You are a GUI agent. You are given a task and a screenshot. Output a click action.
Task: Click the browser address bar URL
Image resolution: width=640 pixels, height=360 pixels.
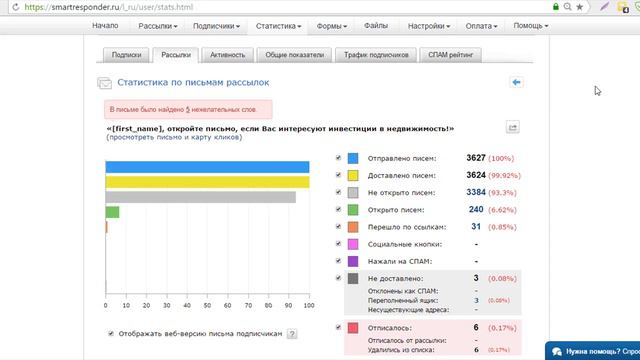(109, 7)
